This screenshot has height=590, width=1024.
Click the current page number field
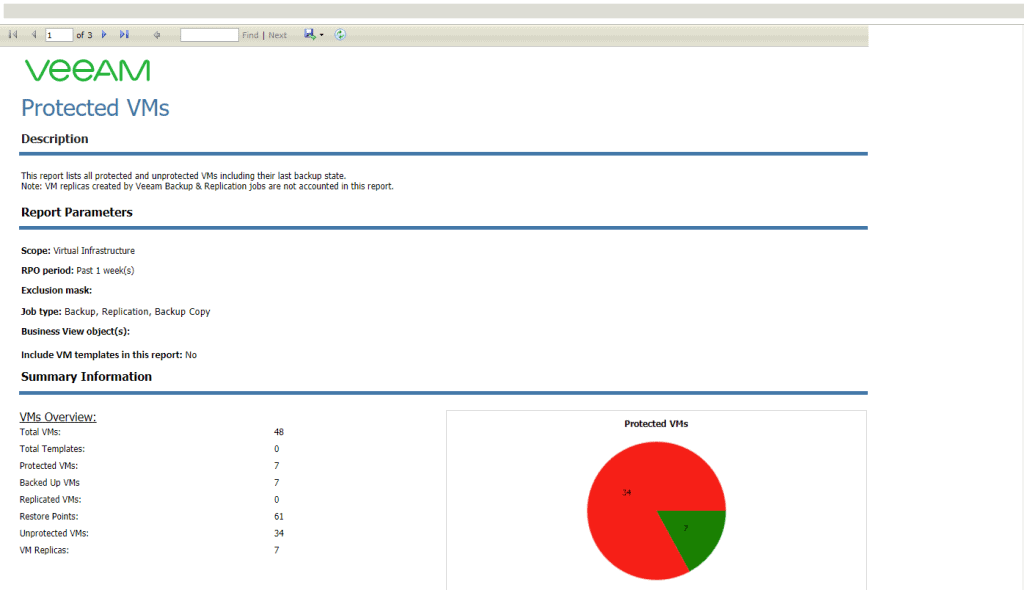point(59,35)
